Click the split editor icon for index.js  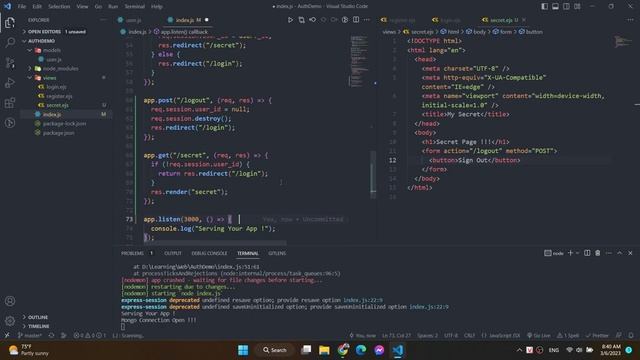click(356, 20)
